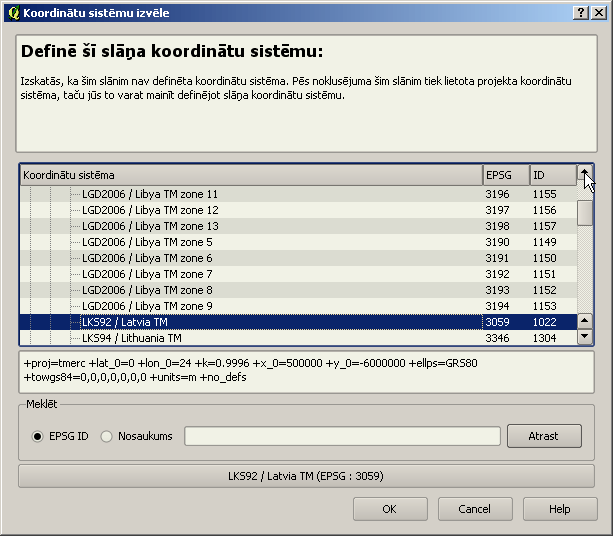This screenshot has width=613, height=536.
Task: Click the list scrollbar thumb handle
Action: [584, 213]
